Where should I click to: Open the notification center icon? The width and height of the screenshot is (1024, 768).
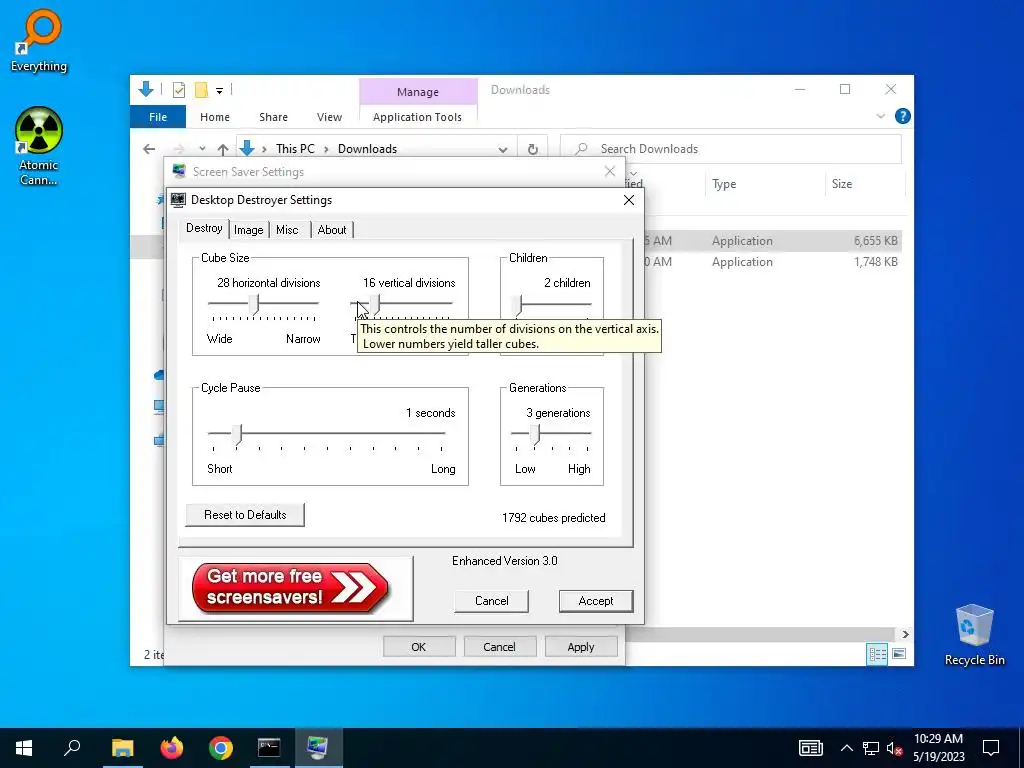[x=991, y=748]
